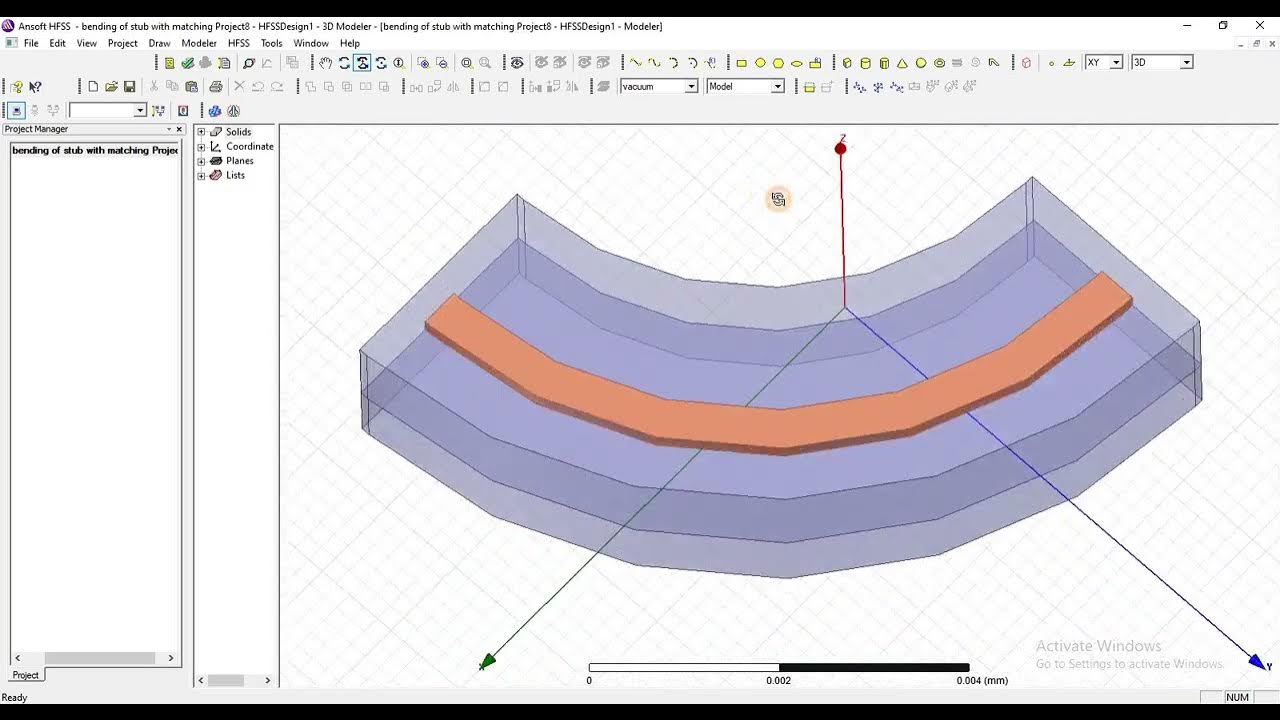Click the Zoom In magnifier icon
This screenshot has height=720, width=1280.
(423, 62)
